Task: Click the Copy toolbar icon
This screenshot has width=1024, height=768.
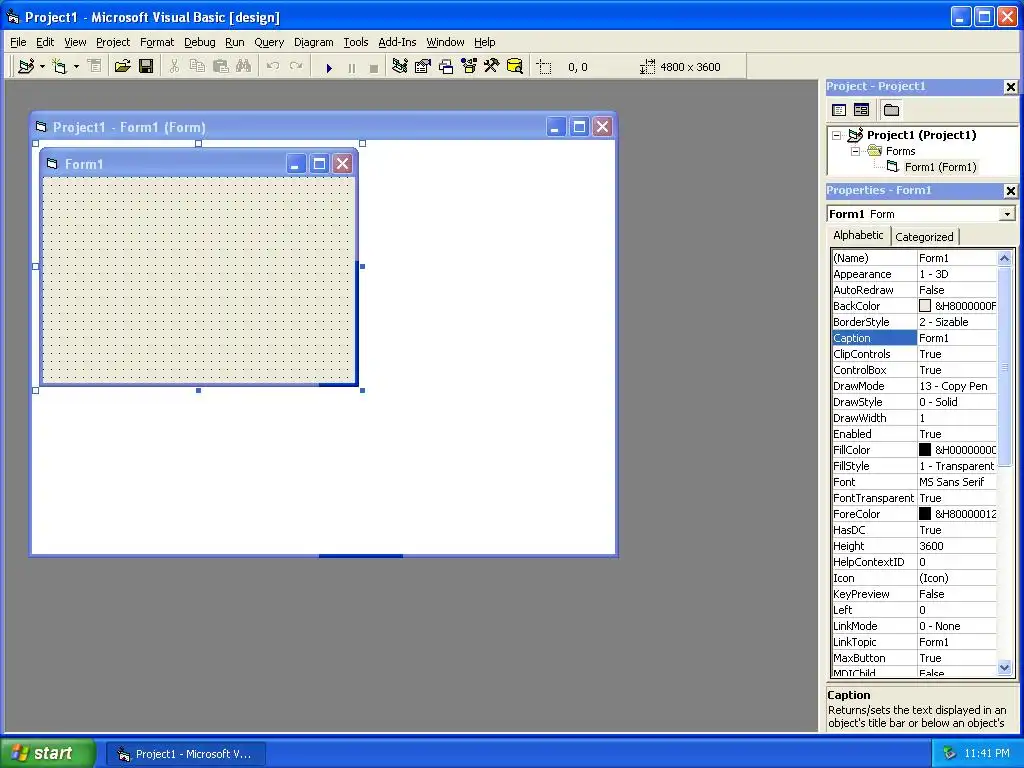Action: coord(197,66)
